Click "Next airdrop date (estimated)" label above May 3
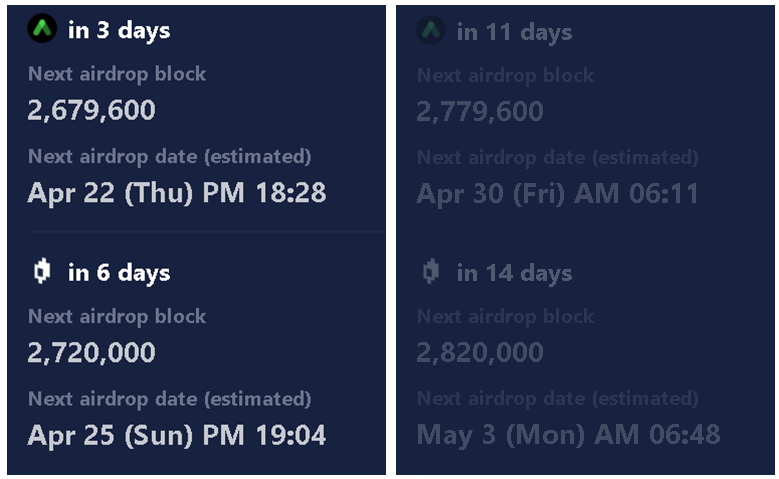779x479 pixels. [x=557, y=398]
